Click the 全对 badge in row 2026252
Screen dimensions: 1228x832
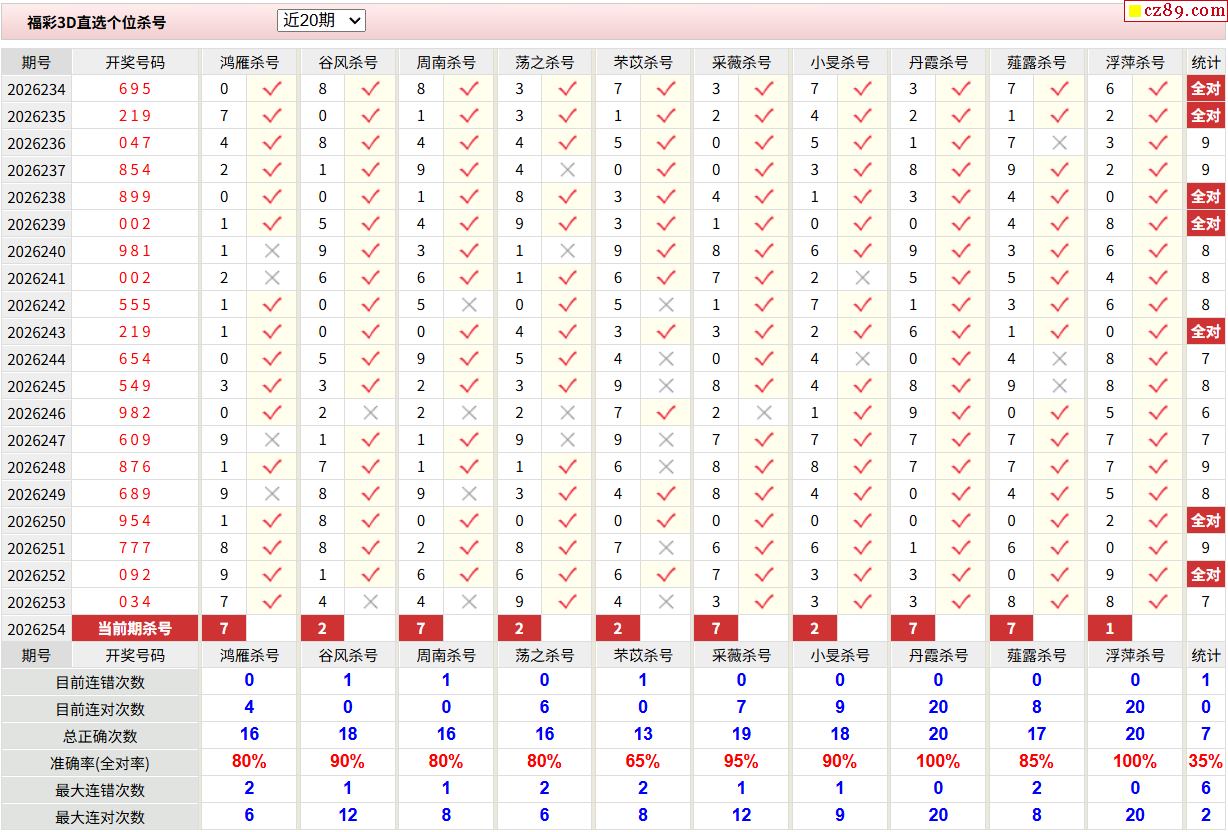tap(1206, 575)
